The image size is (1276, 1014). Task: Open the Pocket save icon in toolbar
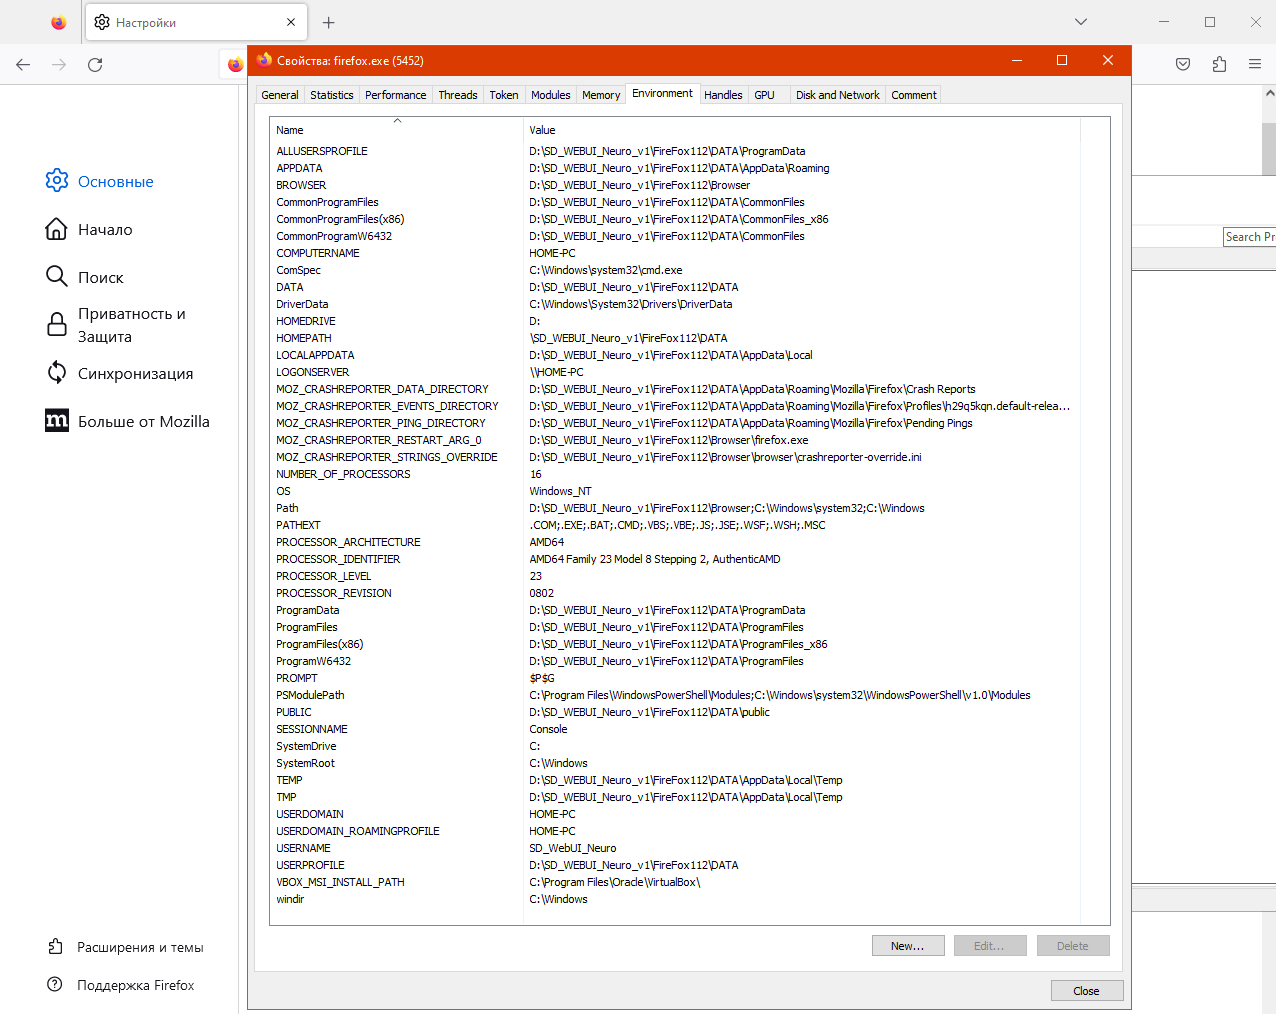pos(1183,64)
